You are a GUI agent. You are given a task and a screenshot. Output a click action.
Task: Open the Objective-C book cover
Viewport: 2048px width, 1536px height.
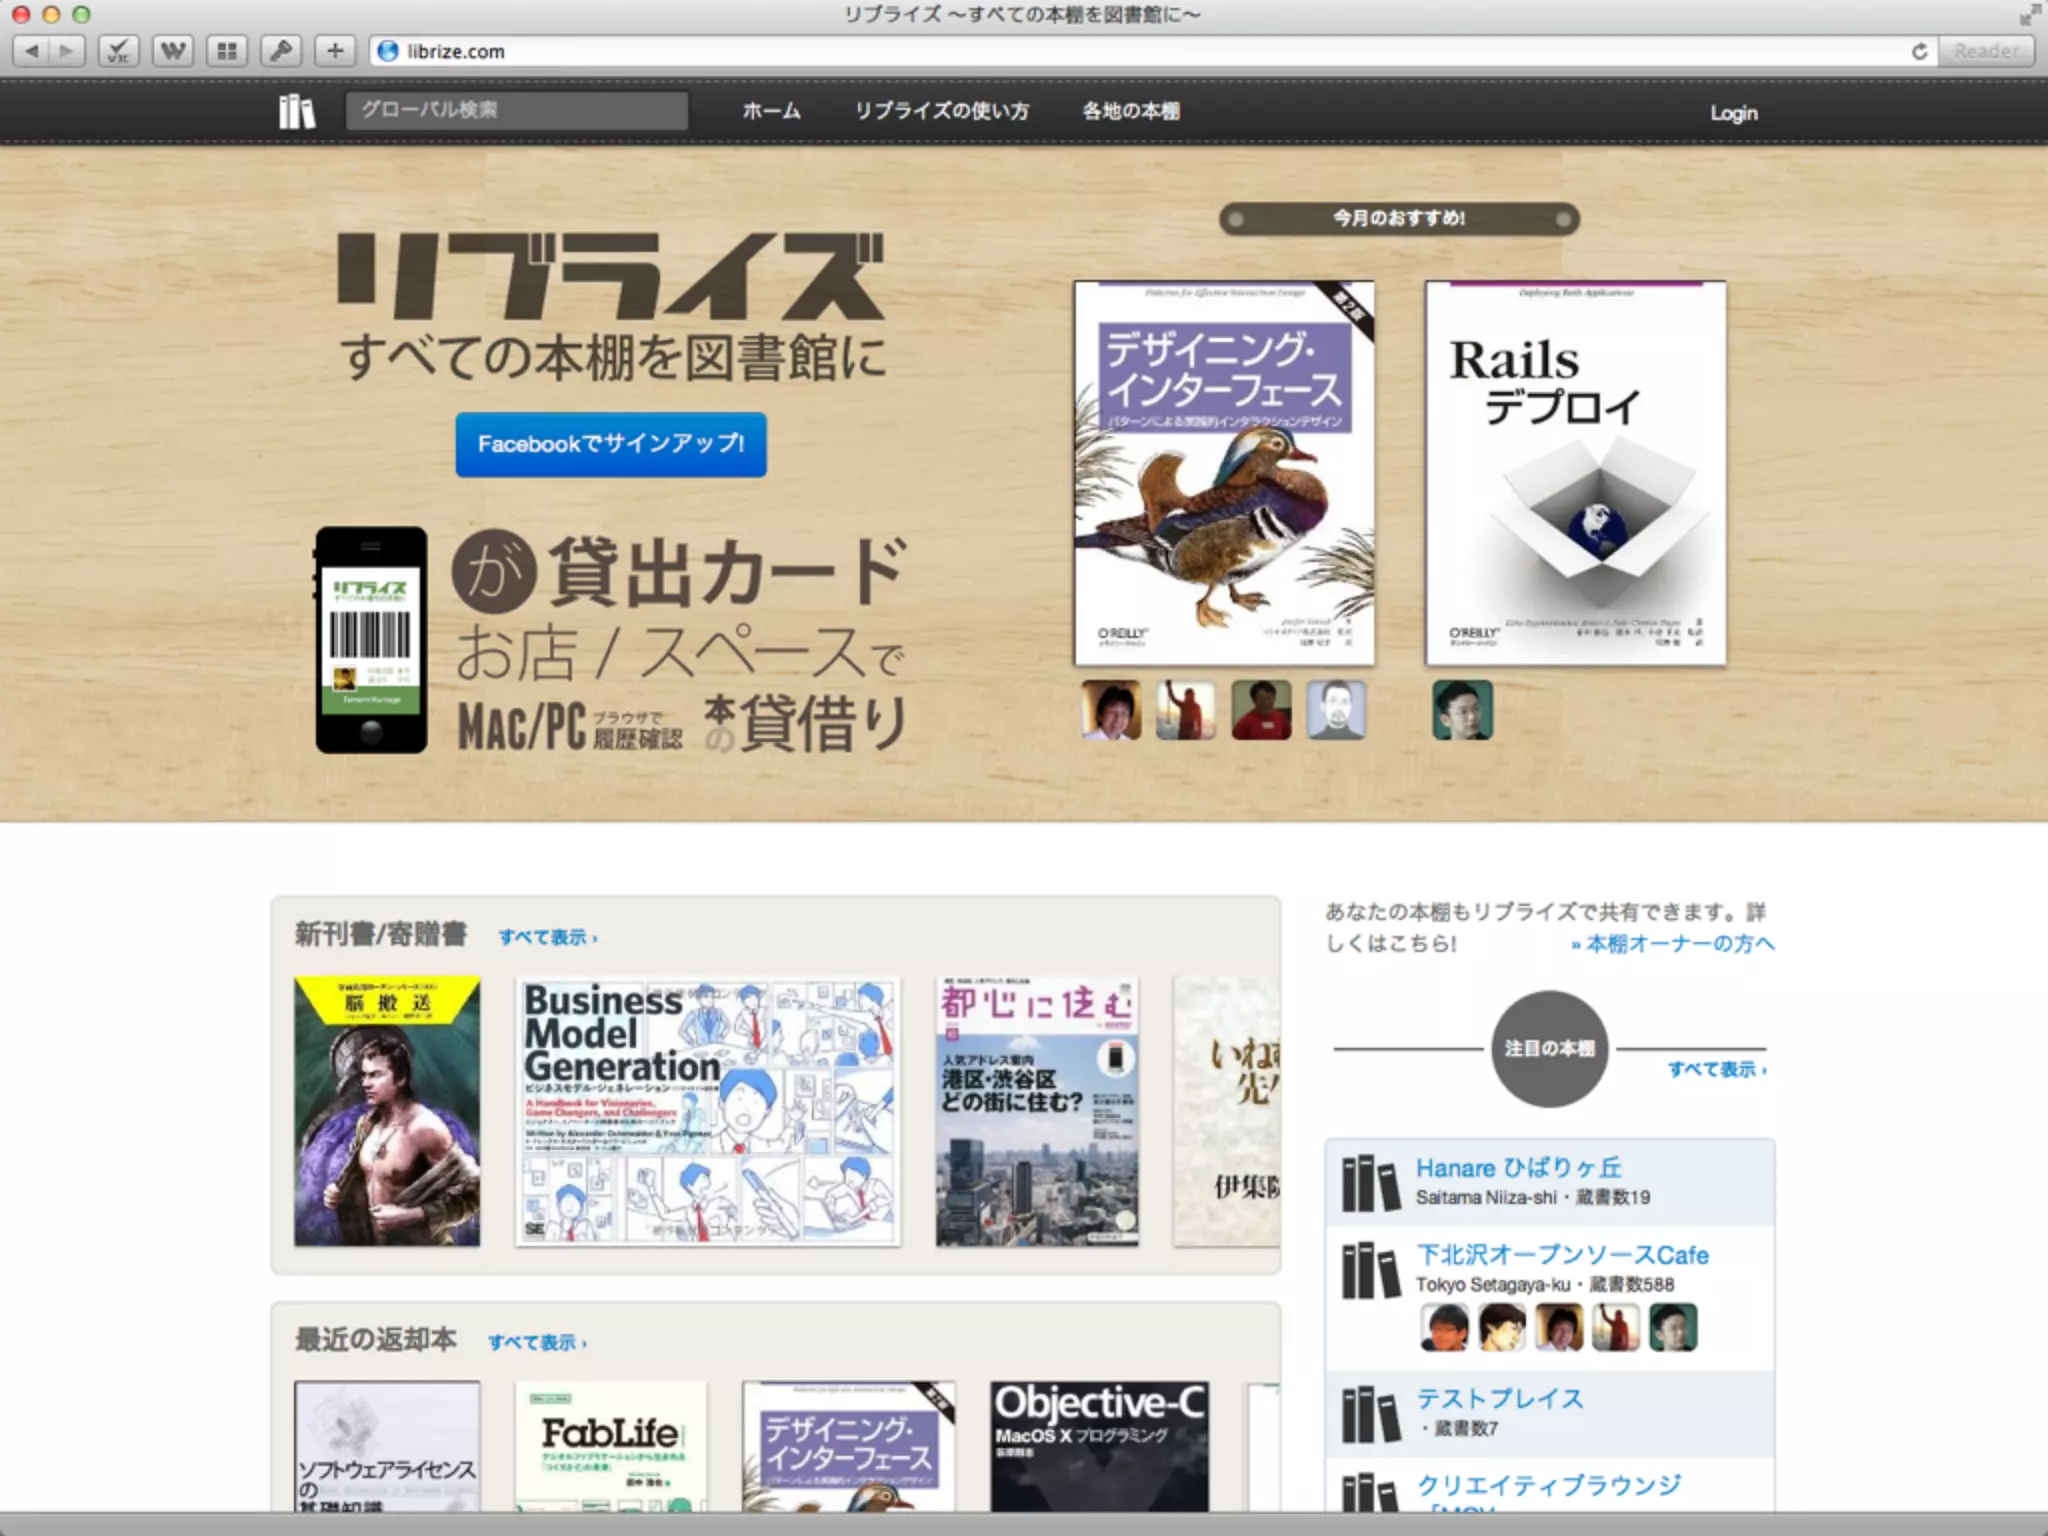1100,1446
